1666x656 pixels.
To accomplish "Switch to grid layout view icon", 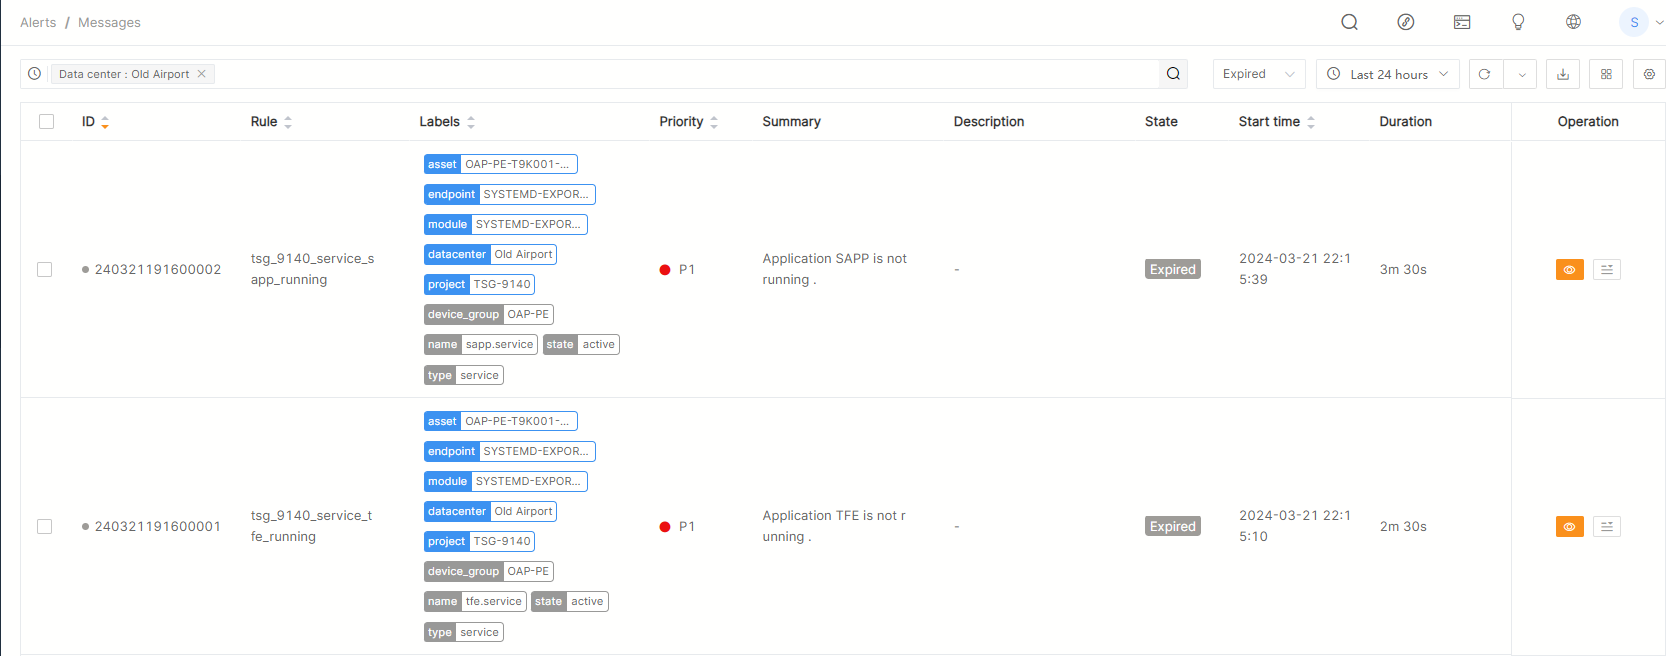I will click(1606, 74).
